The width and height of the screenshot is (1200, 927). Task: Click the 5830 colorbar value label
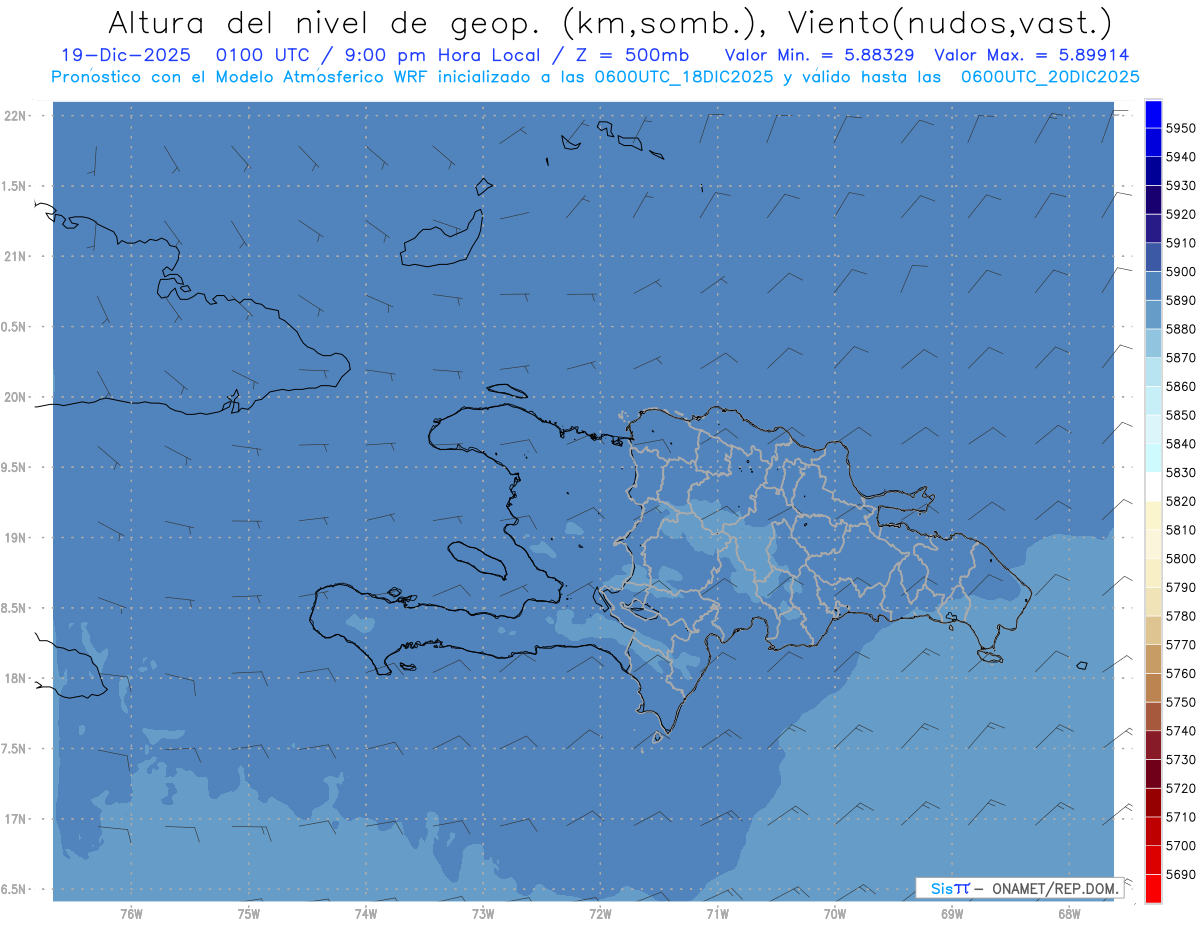1180,473
